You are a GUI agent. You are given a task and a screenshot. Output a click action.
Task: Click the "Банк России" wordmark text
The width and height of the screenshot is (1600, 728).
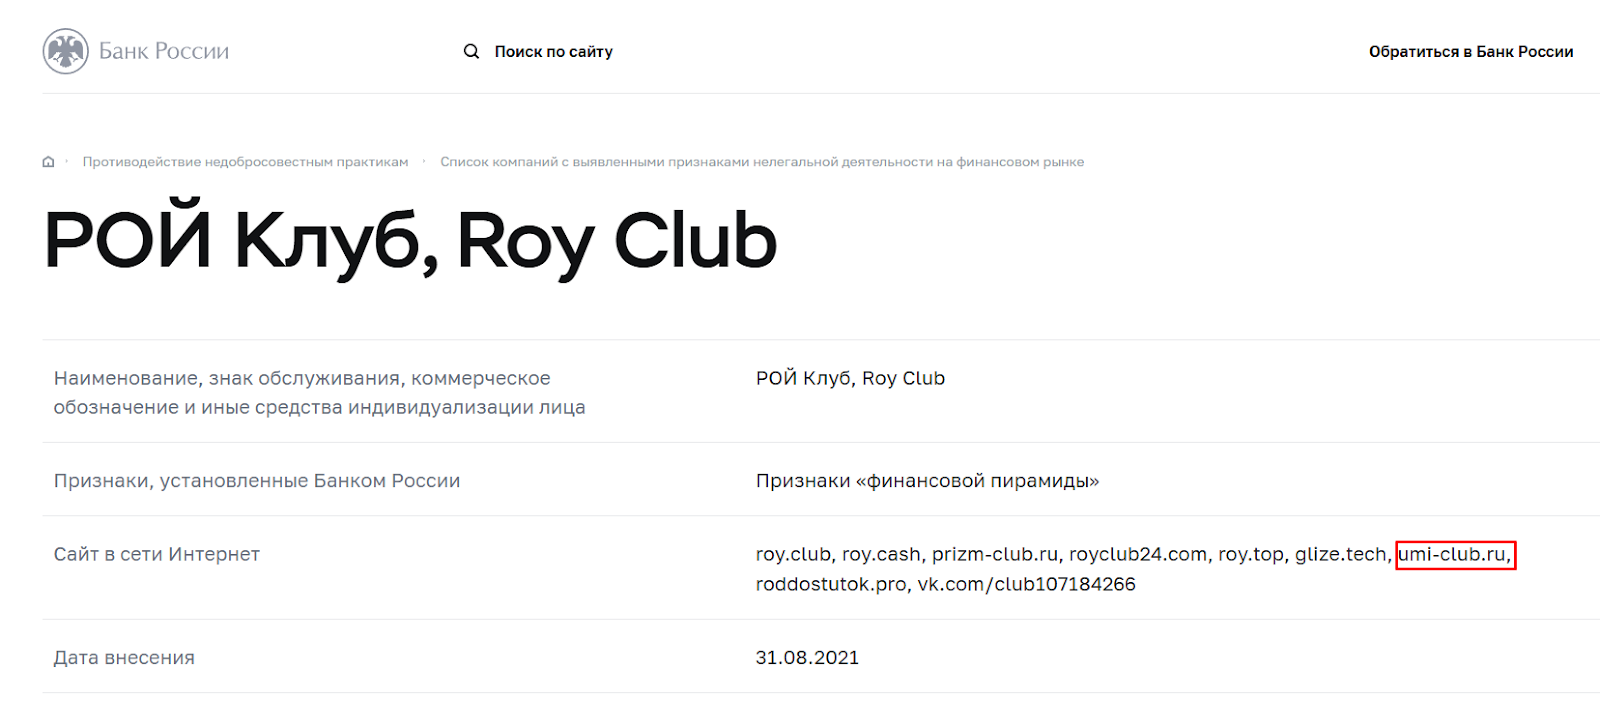tap(164, 51)
